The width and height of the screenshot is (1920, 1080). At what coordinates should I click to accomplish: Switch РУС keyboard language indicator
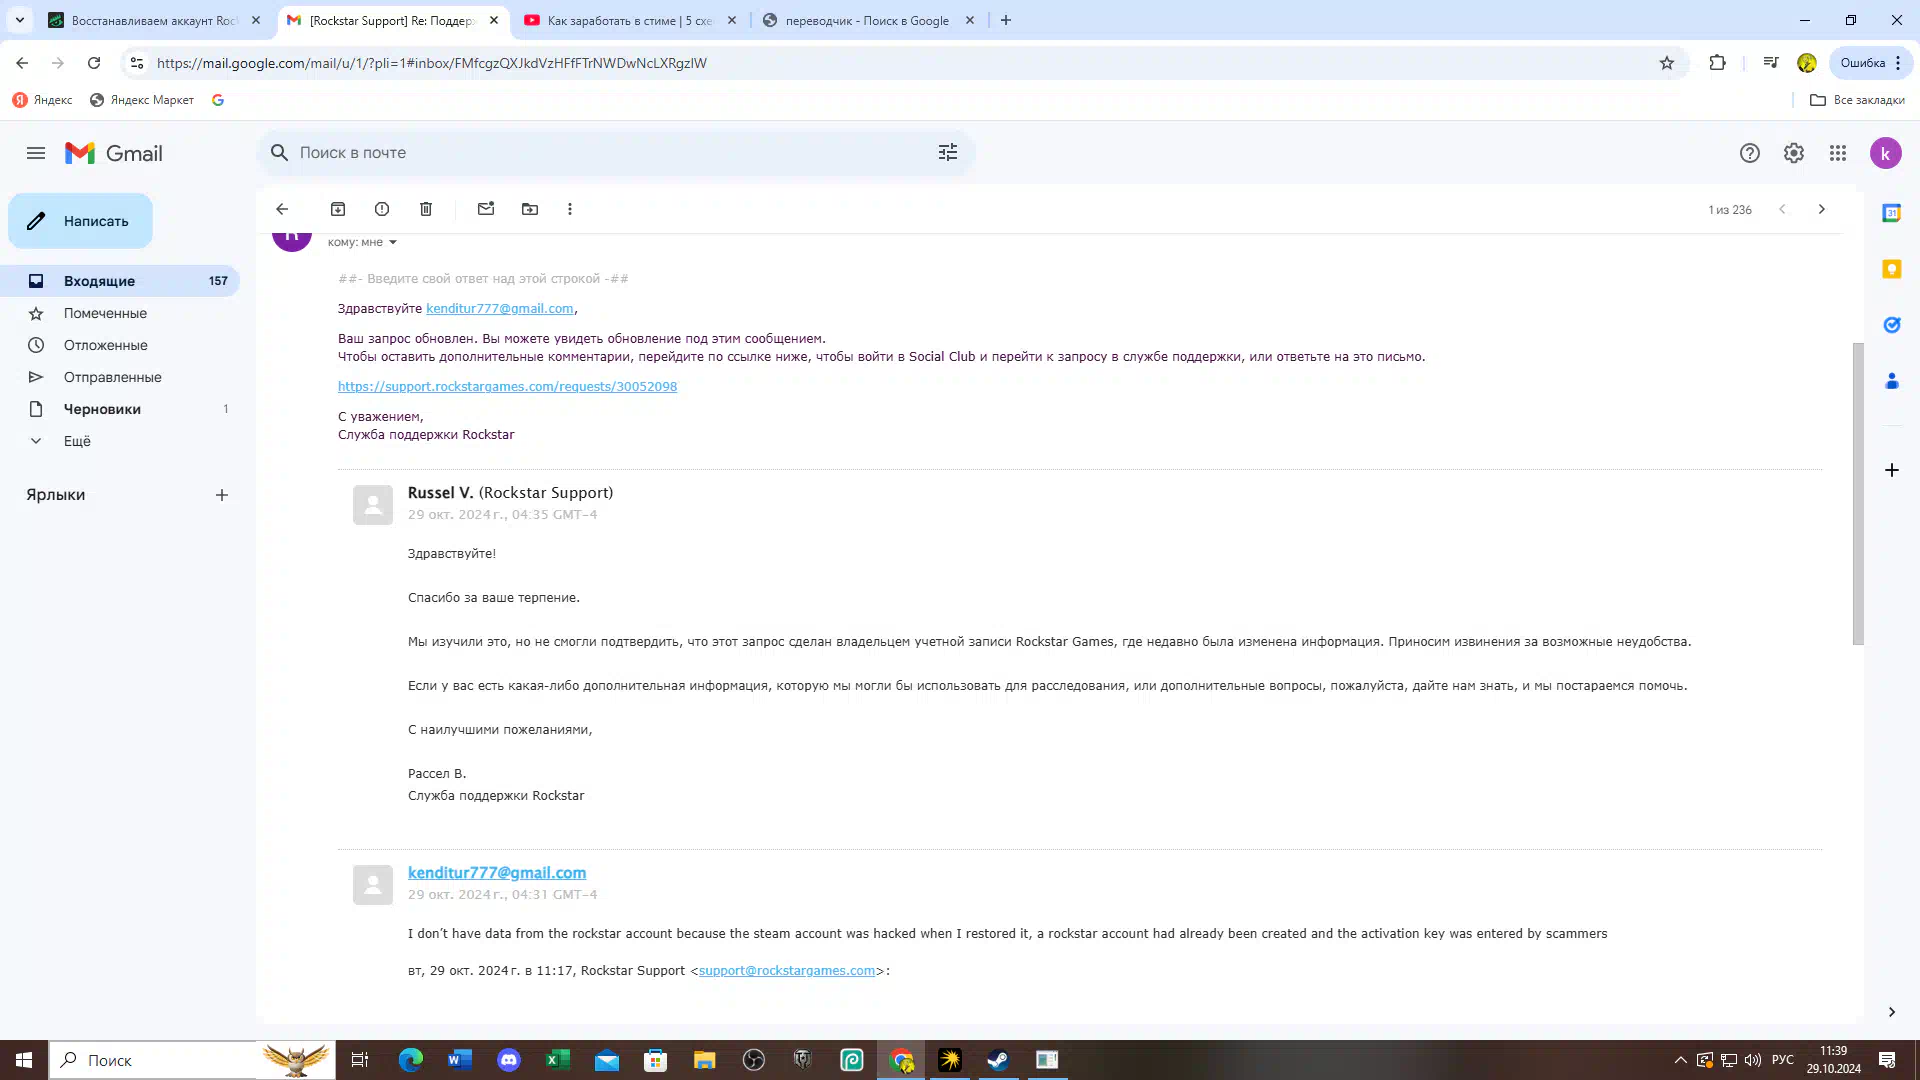(1782, 1060)
